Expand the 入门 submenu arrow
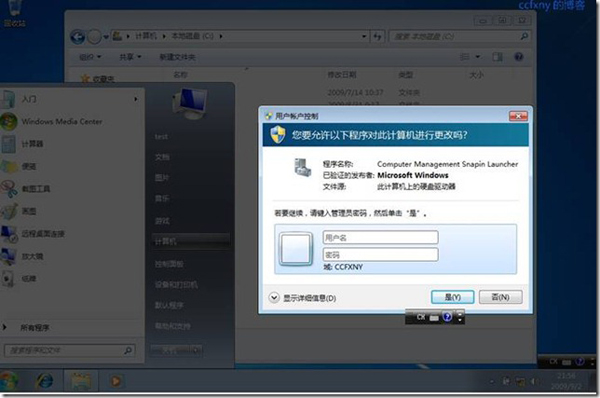This screenshot has height=398, width=600. tap(135, 99)
